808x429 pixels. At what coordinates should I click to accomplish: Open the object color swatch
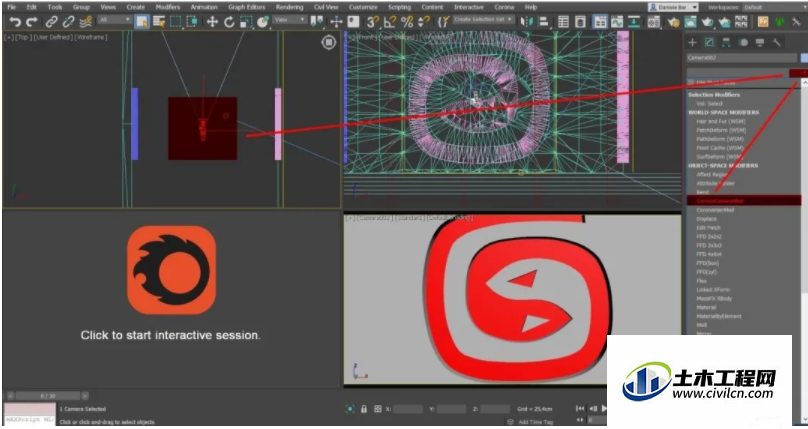804,58
